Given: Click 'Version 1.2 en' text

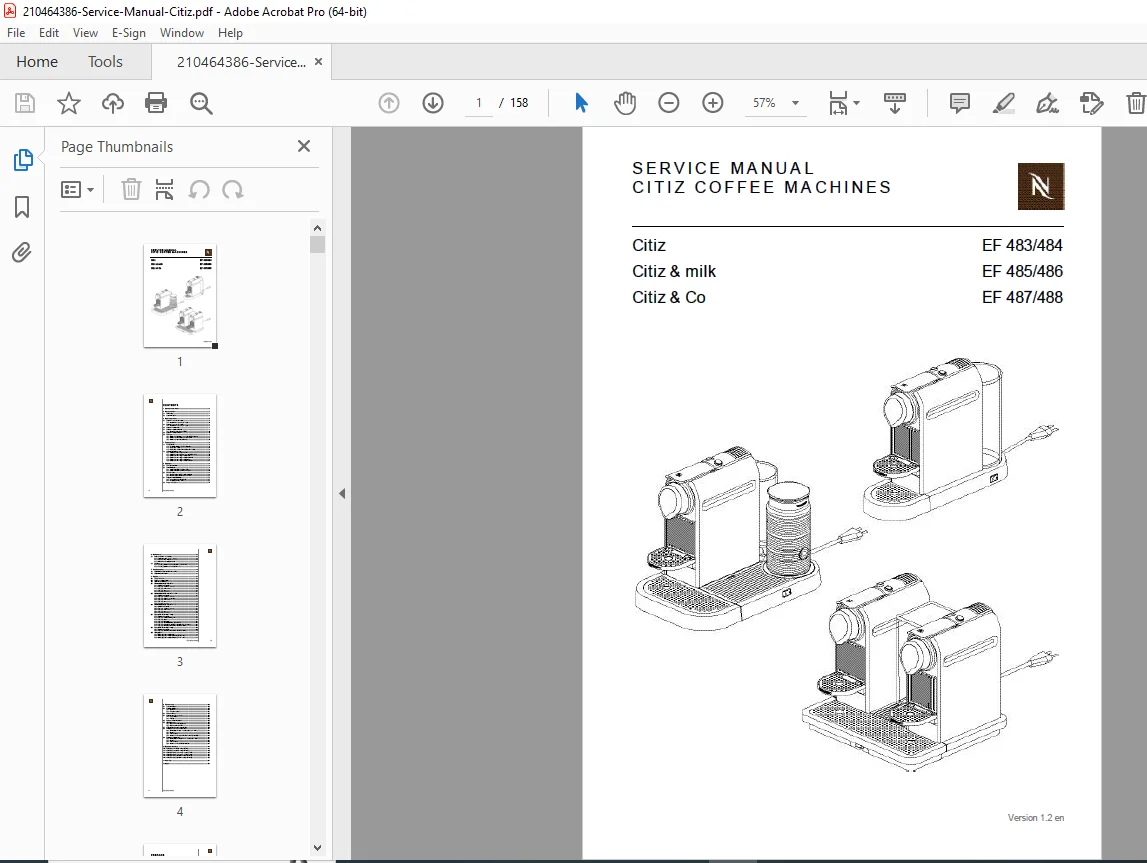Looking at the screenshot, I should (1036, 818).
